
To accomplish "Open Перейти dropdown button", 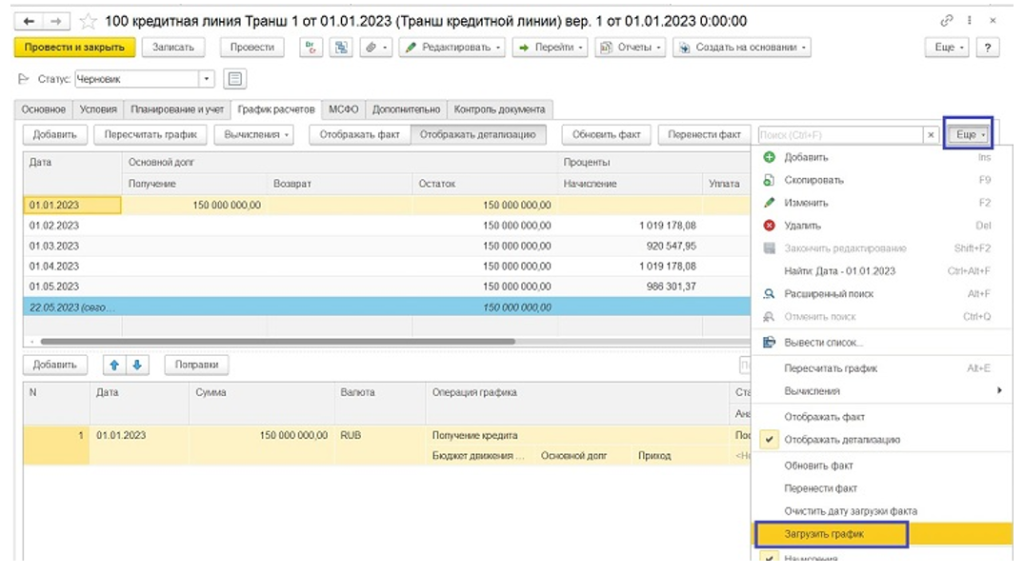I will click(x=550, y=47).
